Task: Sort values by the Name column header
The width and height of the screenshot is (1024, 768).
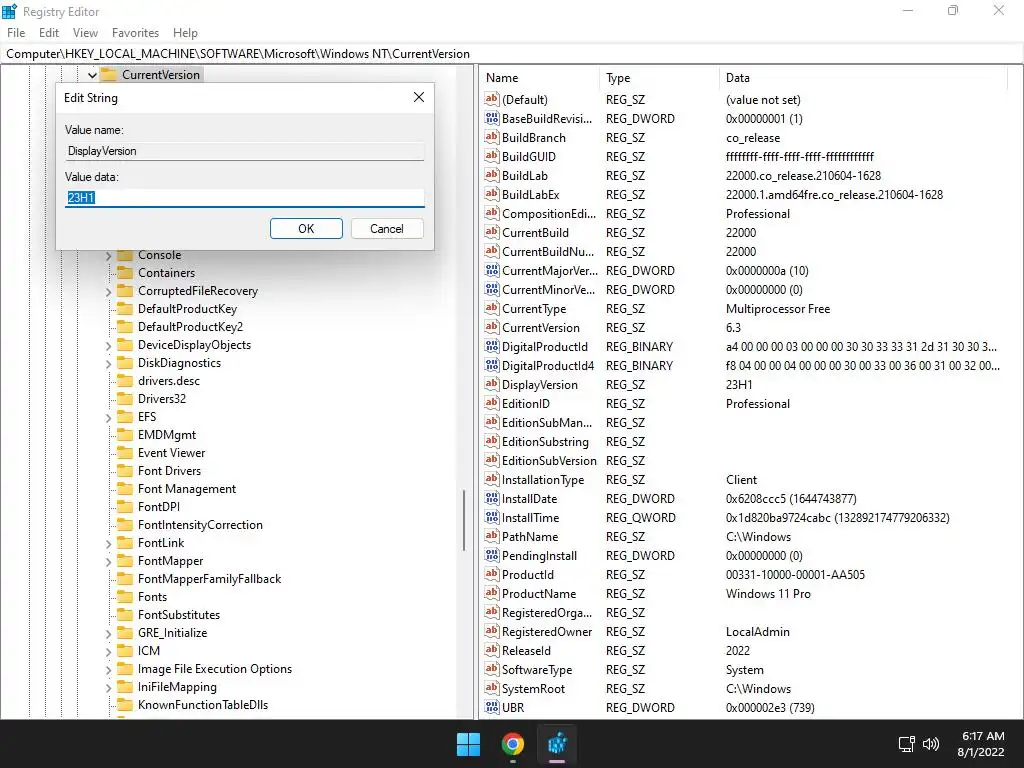Action: pos(540,78)
